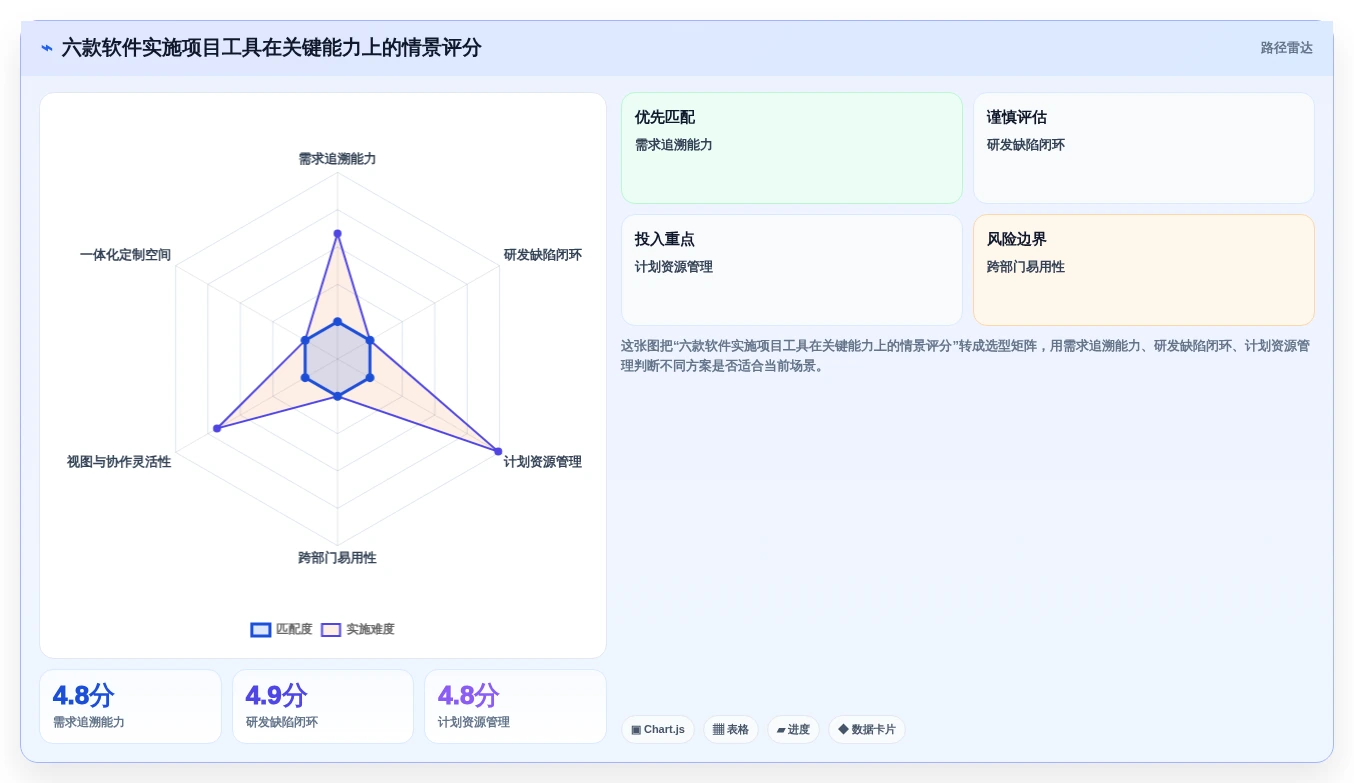
Task: Click the 需求追溯能力 radar axis label
Action: point(337,158)
